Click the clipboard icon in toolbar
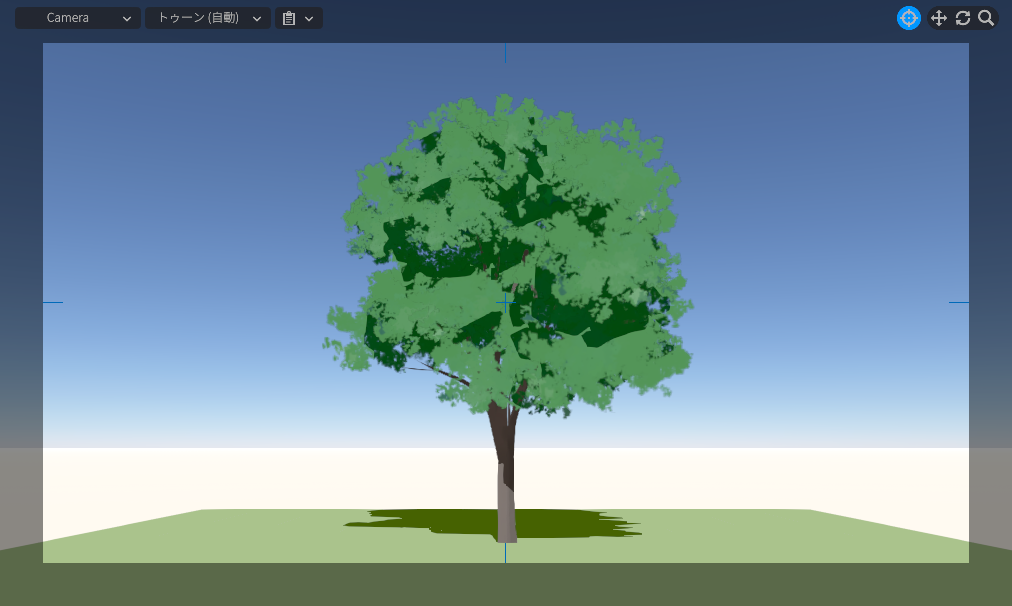The height and width of the screenshot is (606, 1012). pos(289,18)
